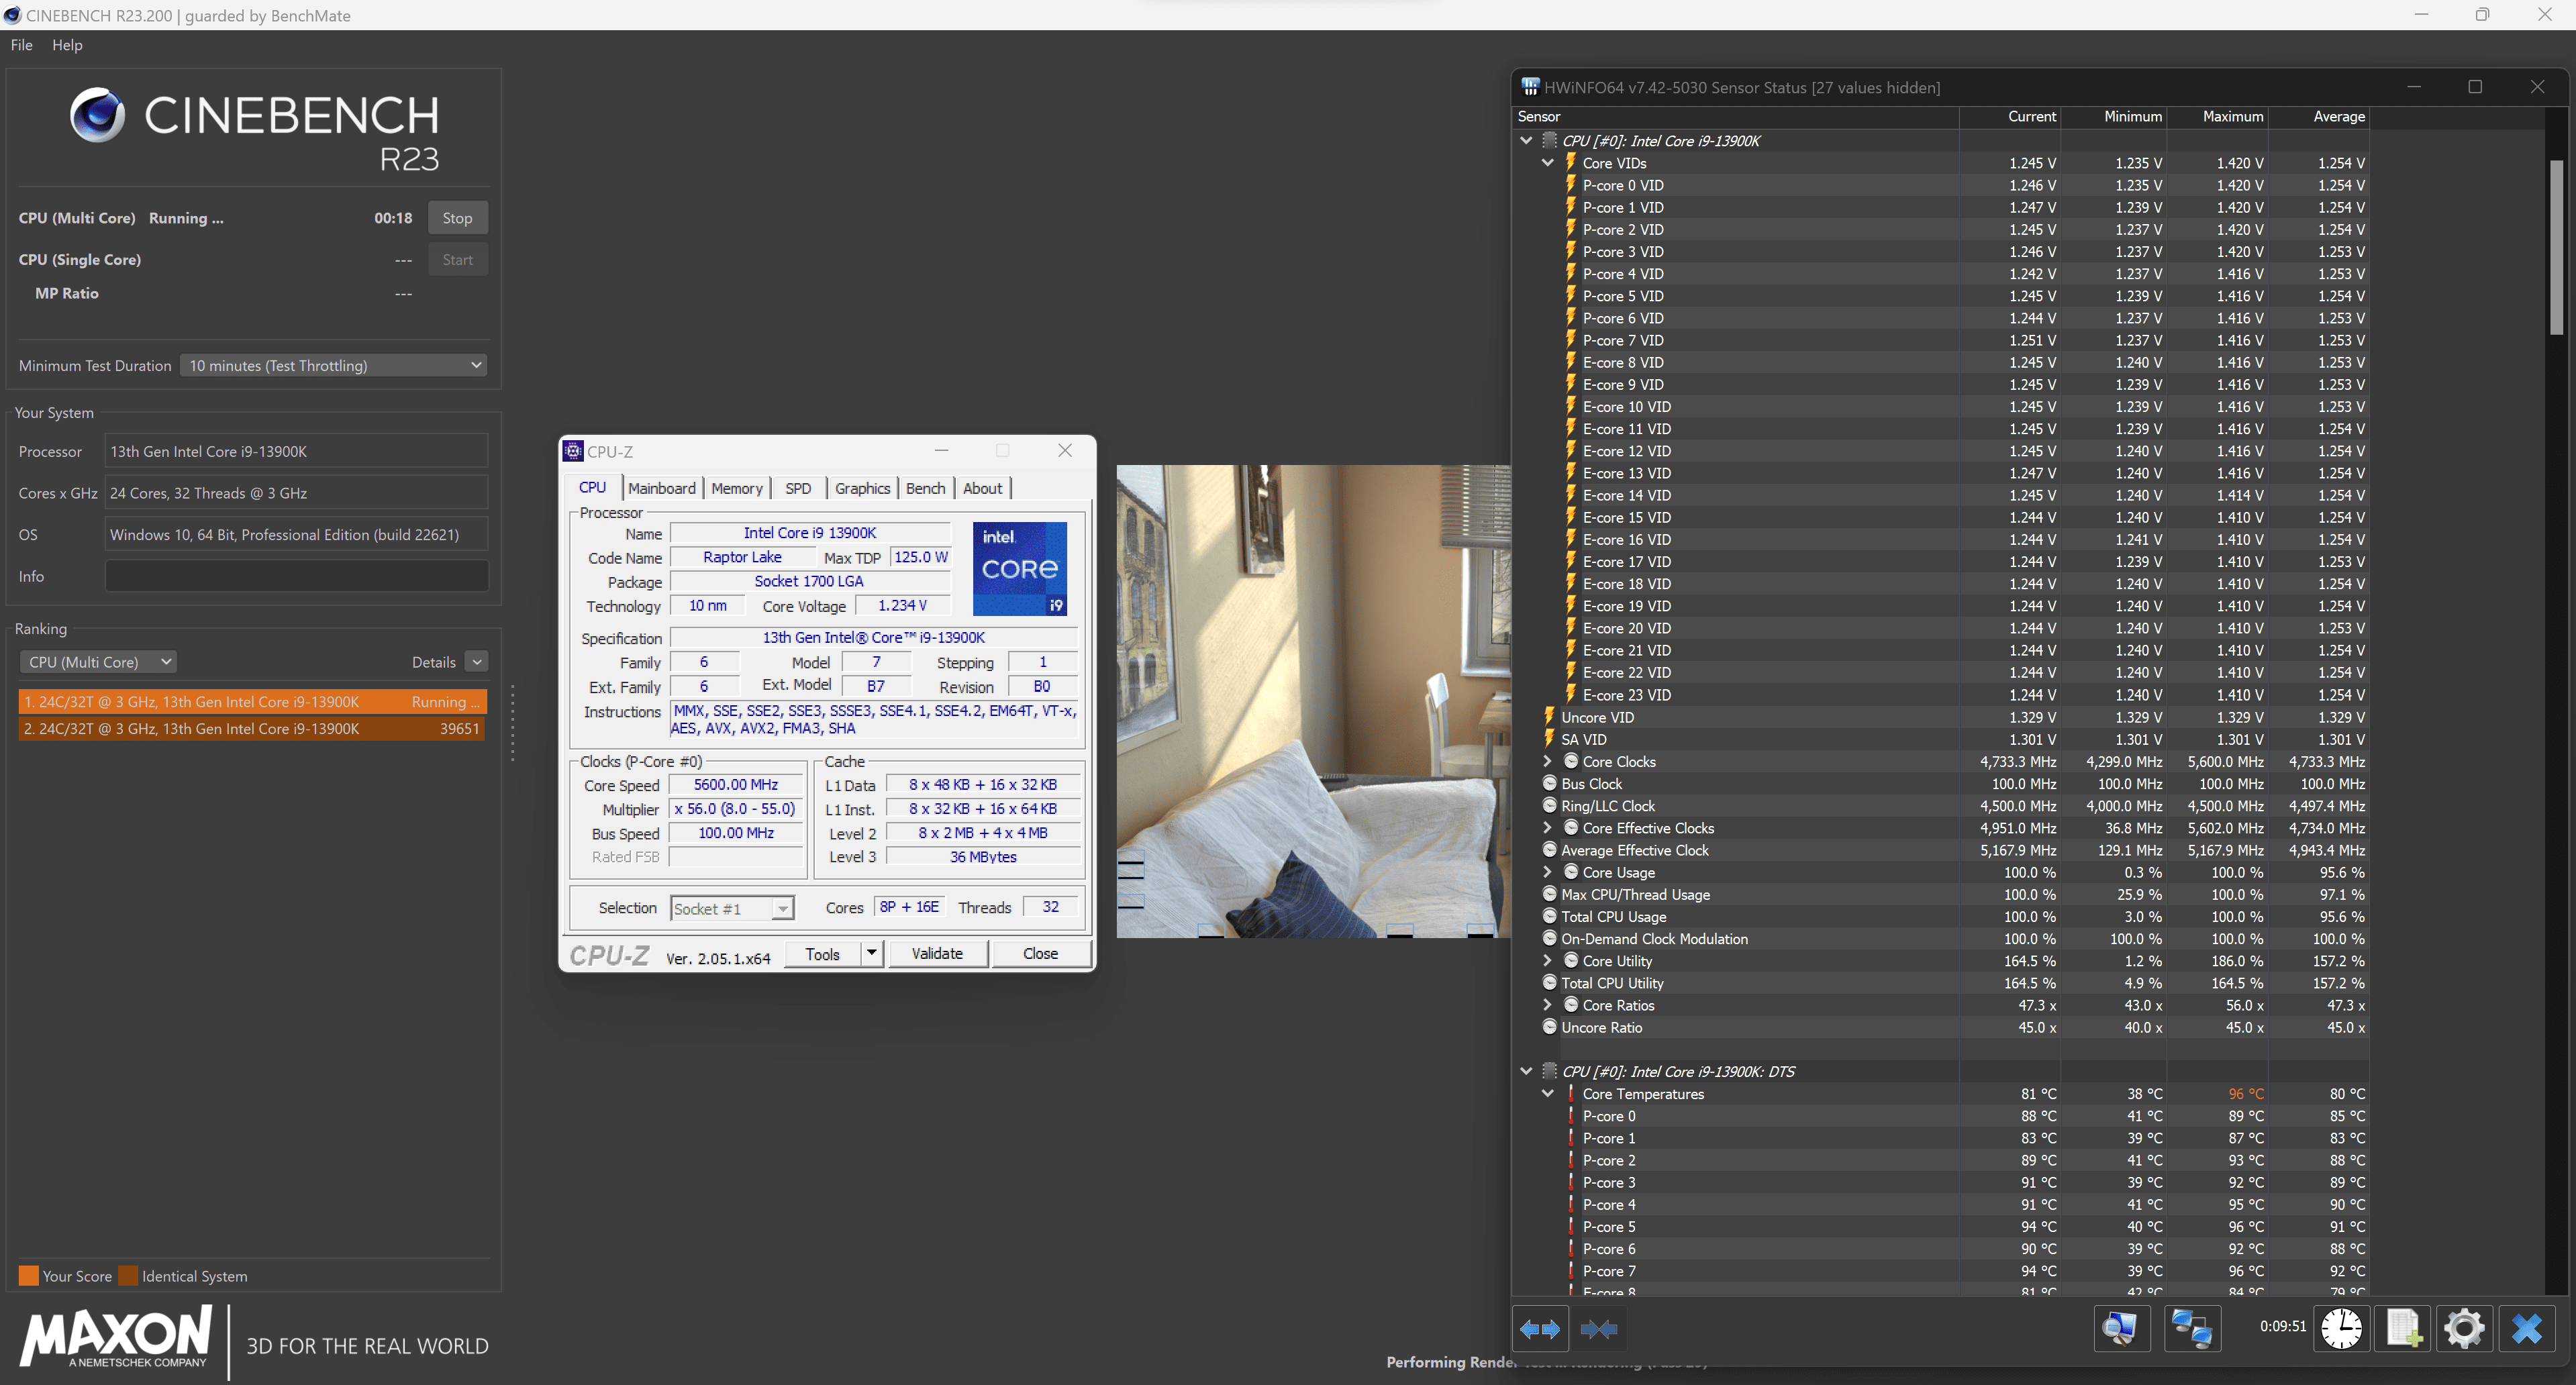This screenshot has width=2576, height=1385.
Task: Open remote monitoring network computers icon
Action: click(x=2192, y=1329)
